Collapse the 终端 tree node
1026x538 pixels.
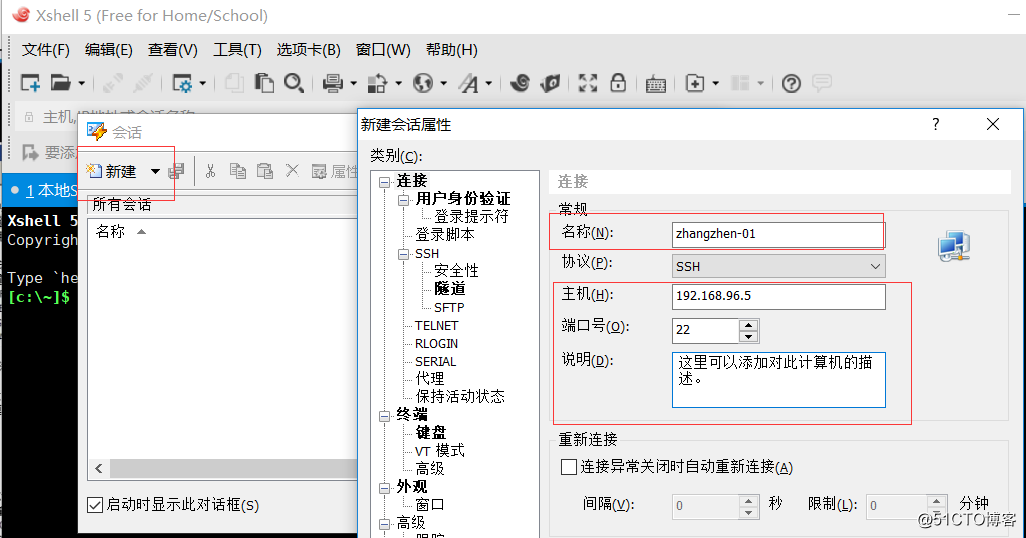(385, 416)
